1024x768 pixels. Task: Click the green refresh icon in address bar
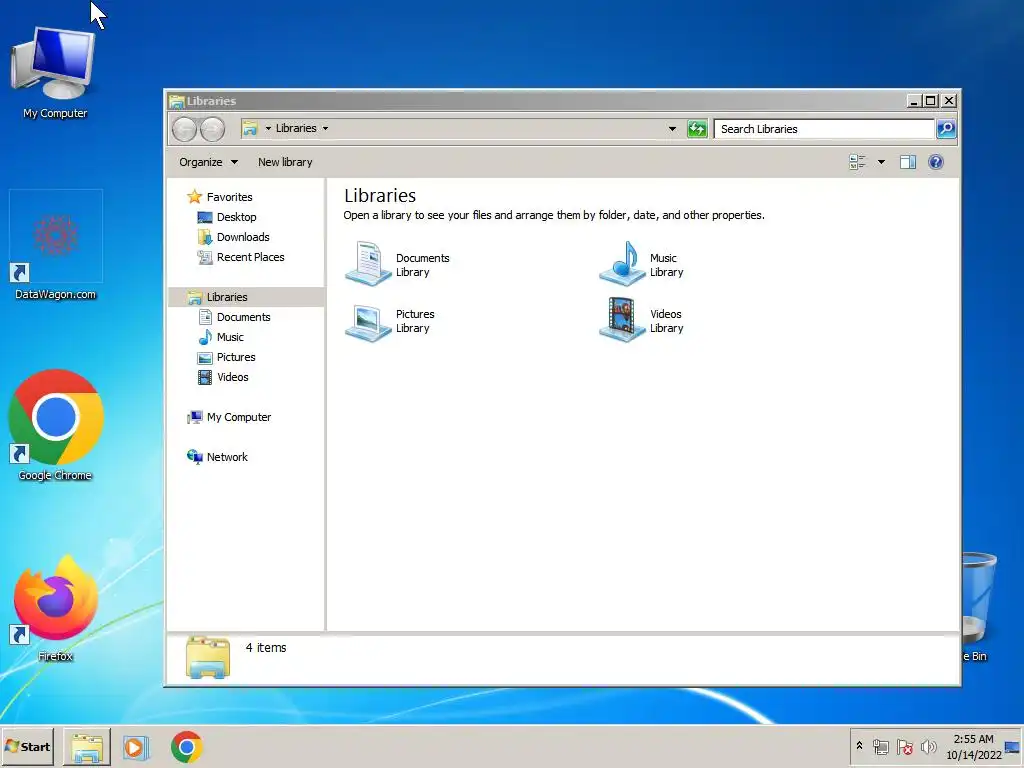[x=697, y=129]
